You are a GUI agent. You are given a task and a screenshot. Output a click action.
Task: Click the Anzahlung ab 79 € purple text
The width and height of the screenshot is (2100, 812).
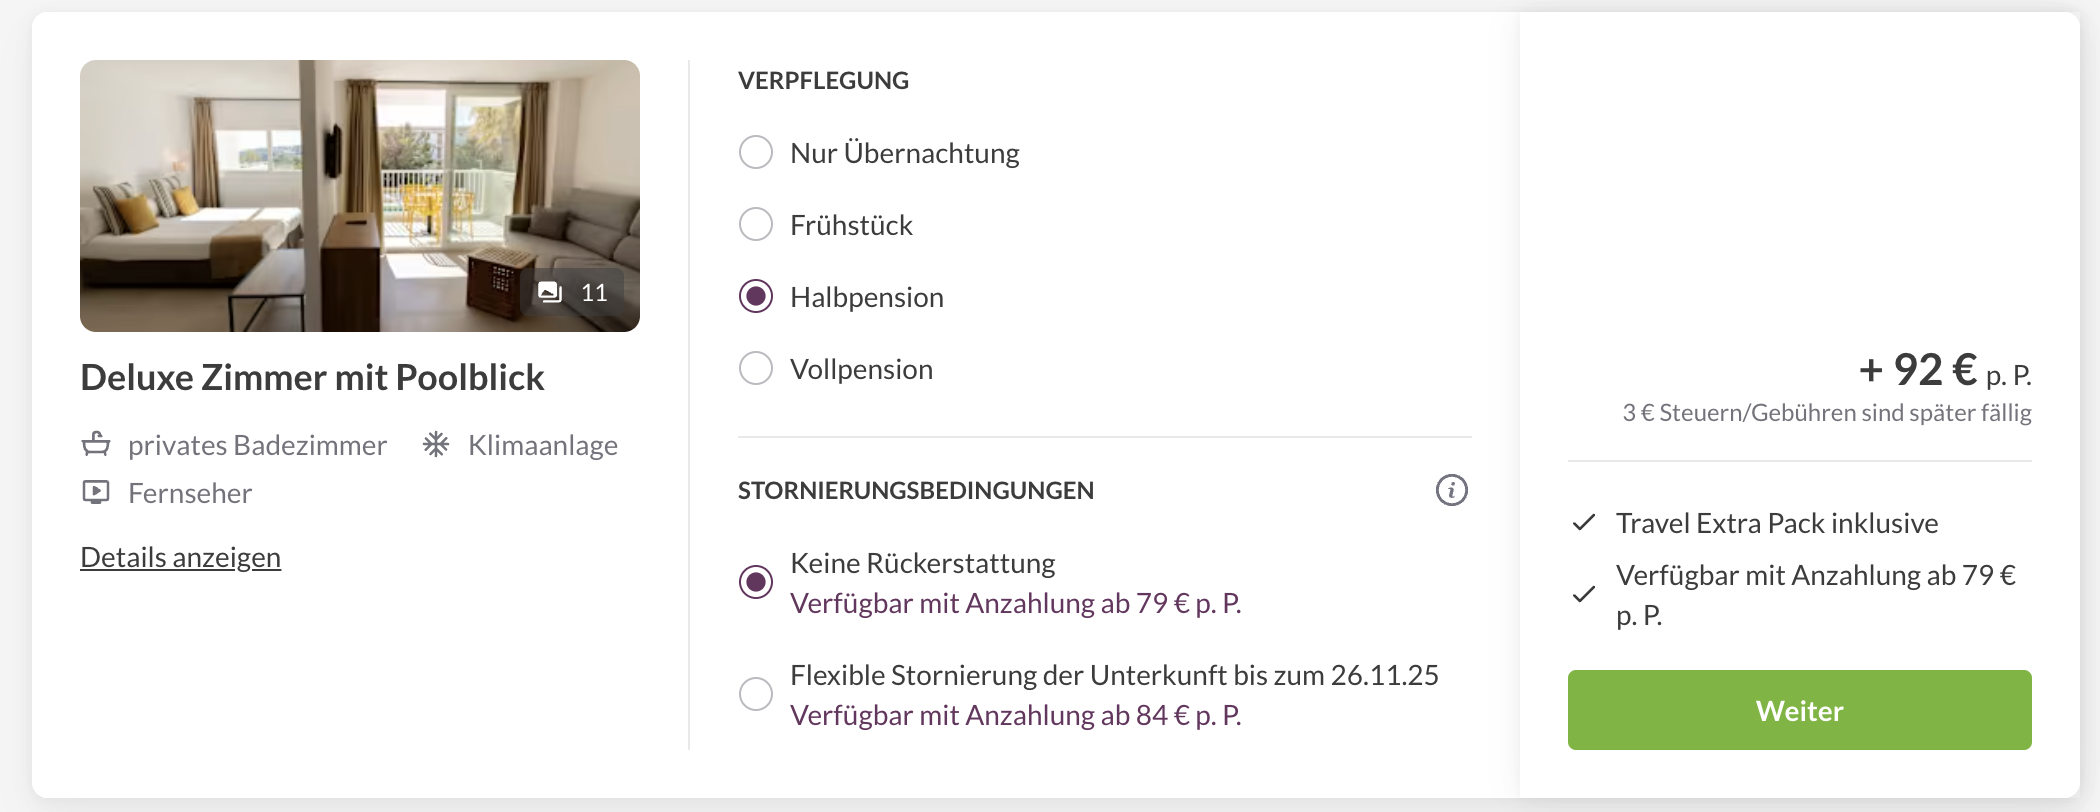1015,603
